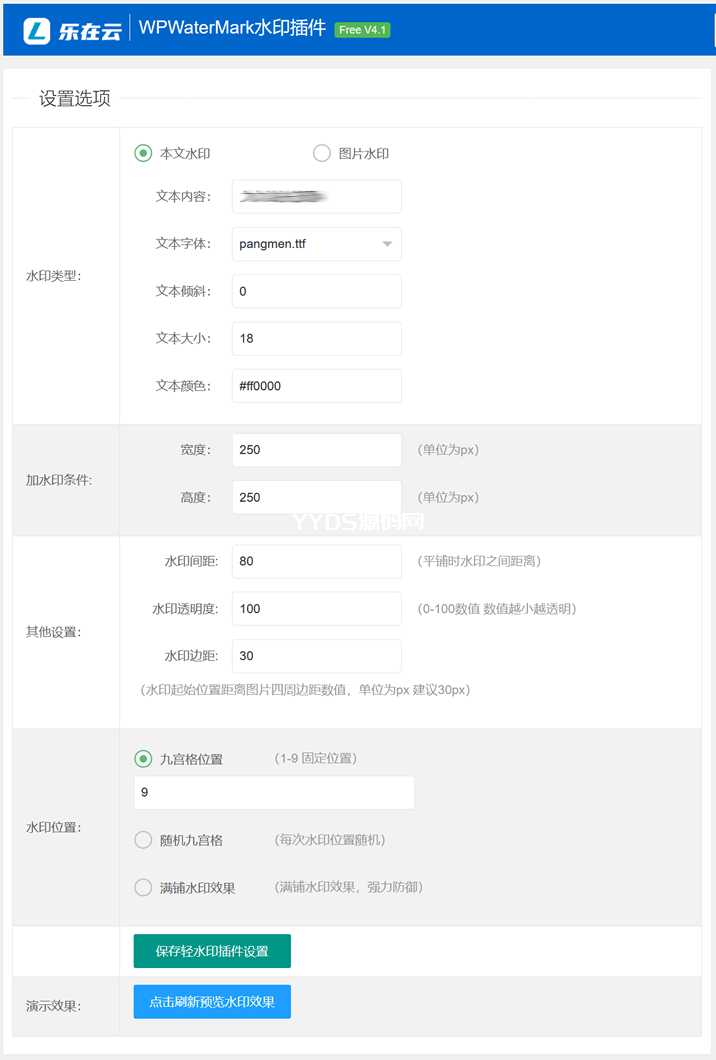
Task: Click the (1-9 固定位置) hint text
Action: (316, 758)
